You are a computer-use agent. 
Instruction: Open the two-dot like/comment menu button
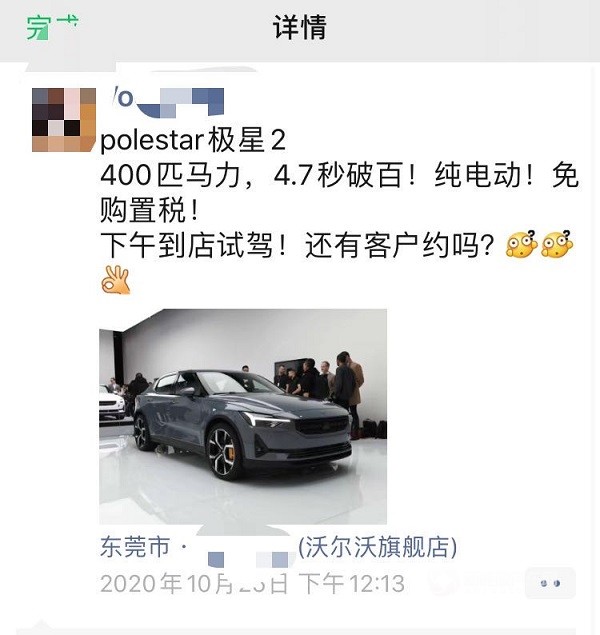[550, 583]
